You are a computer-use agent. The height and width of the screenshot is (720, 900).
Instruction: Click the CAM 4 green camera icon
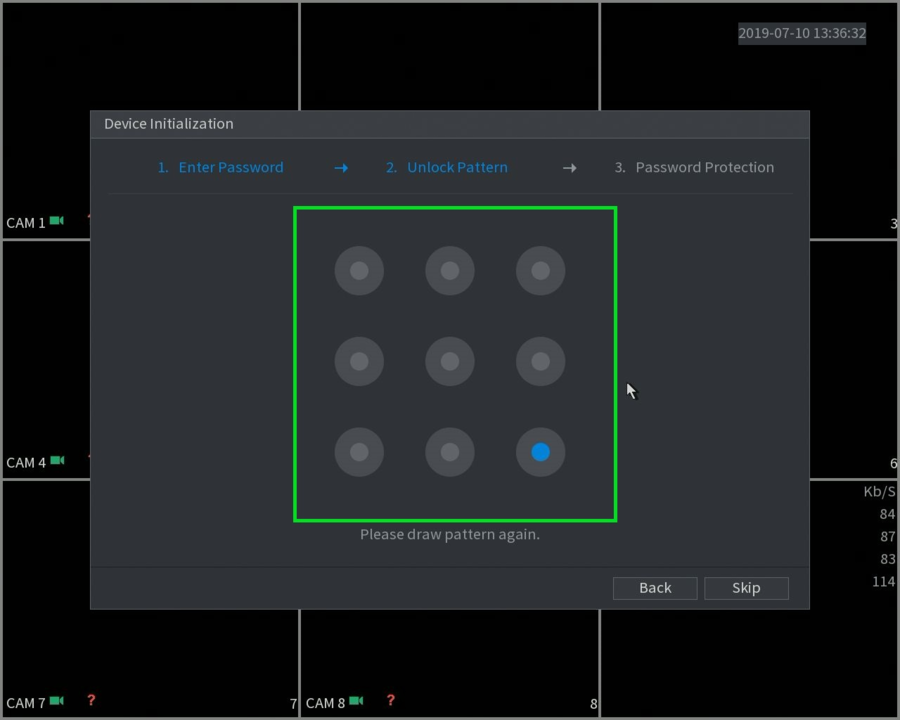(x=57, y=460)
